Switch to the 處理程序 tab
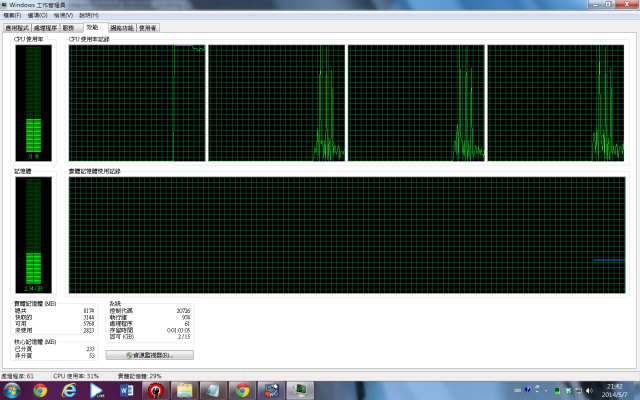Image resolution: width=640 pixels, height=400 pixels. coord(45,28)
